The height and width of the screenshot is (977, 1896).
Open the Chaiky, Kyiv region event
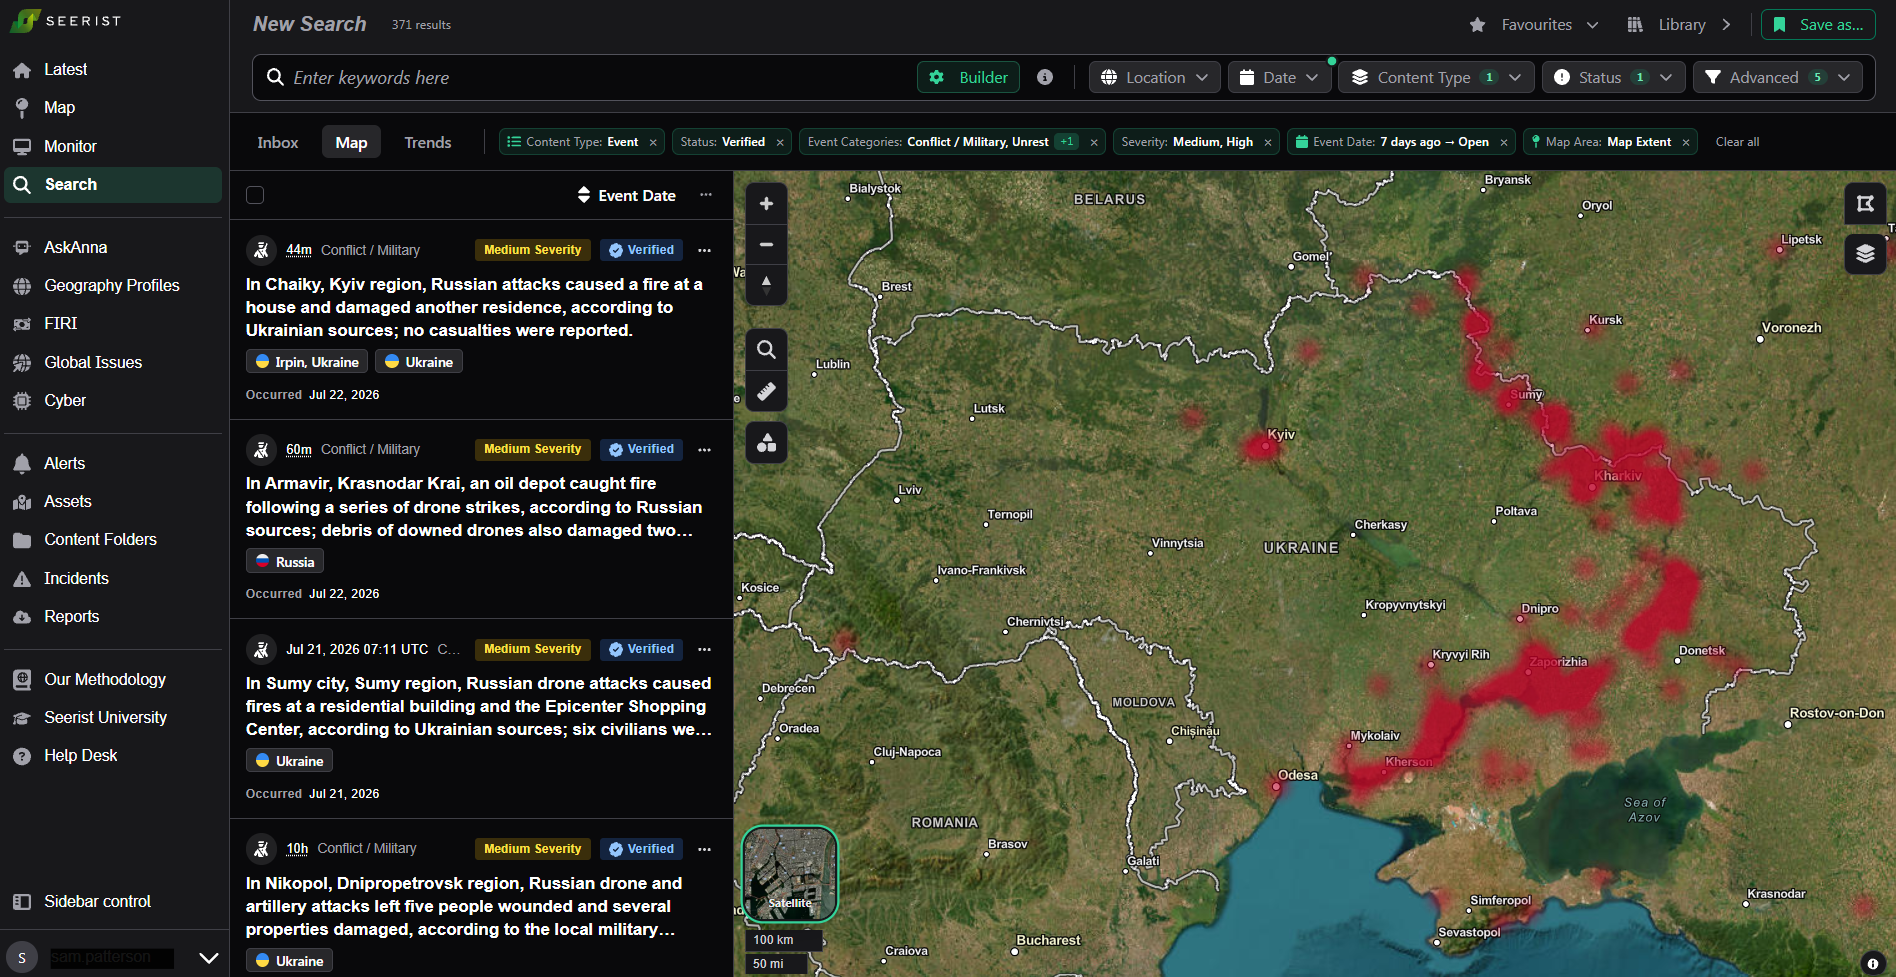click(475, 307)
